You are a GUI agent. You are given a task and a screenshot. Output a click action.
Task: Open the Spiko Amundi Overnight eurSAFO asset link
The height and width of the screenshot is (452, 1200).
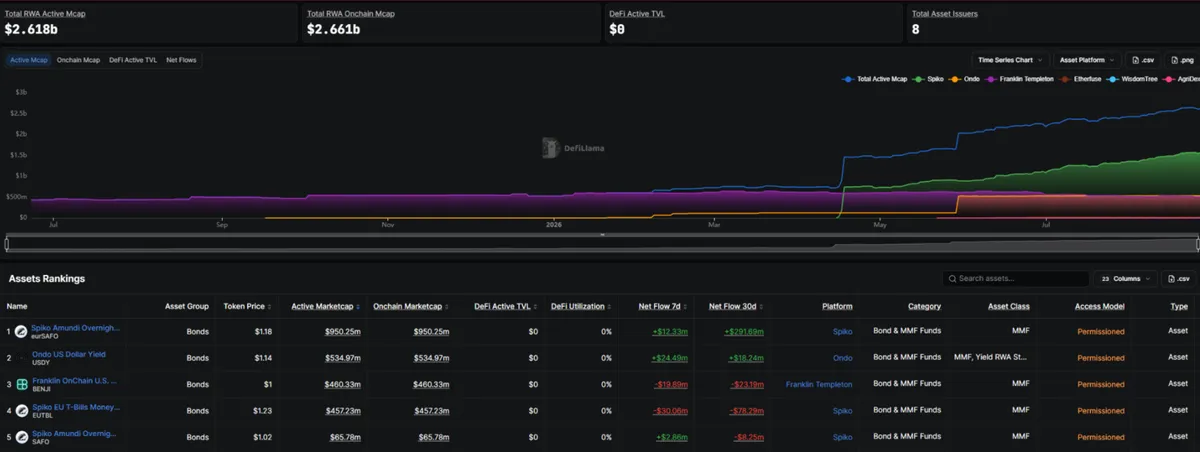point(75,327)
